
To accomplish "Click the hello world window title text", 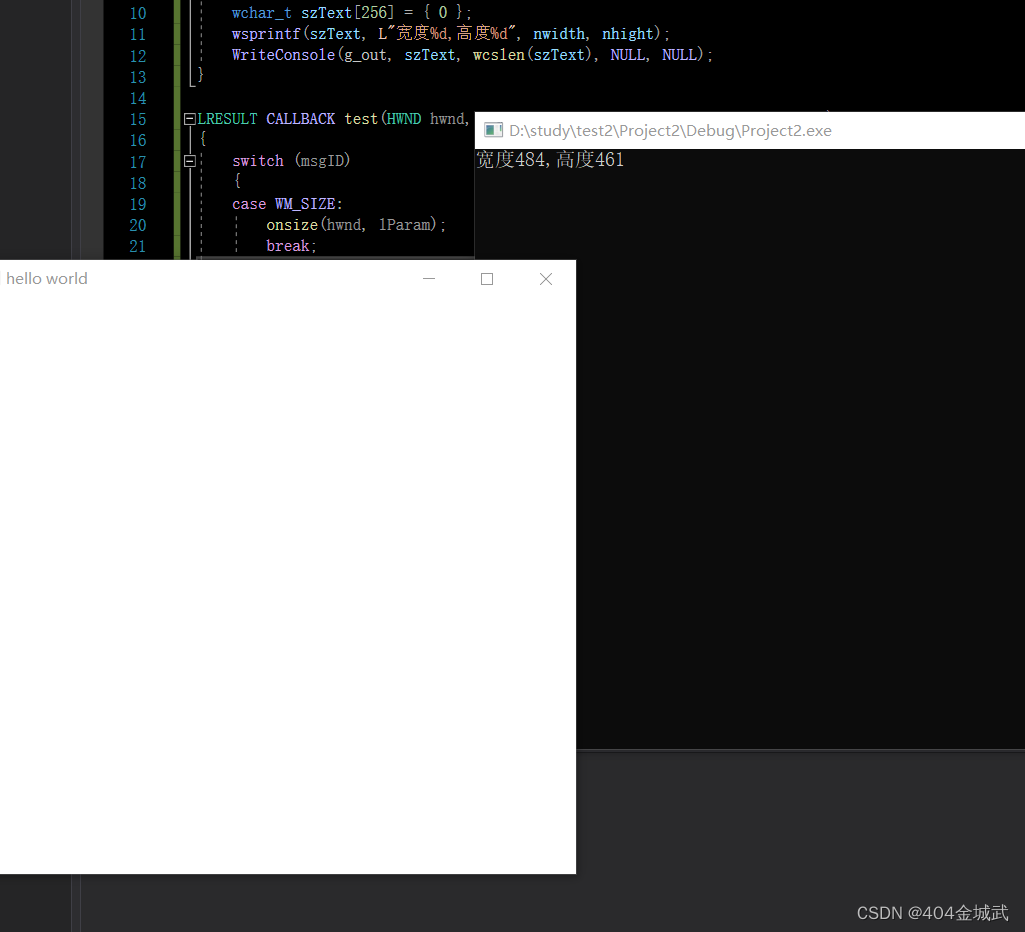I will (47, 279).
